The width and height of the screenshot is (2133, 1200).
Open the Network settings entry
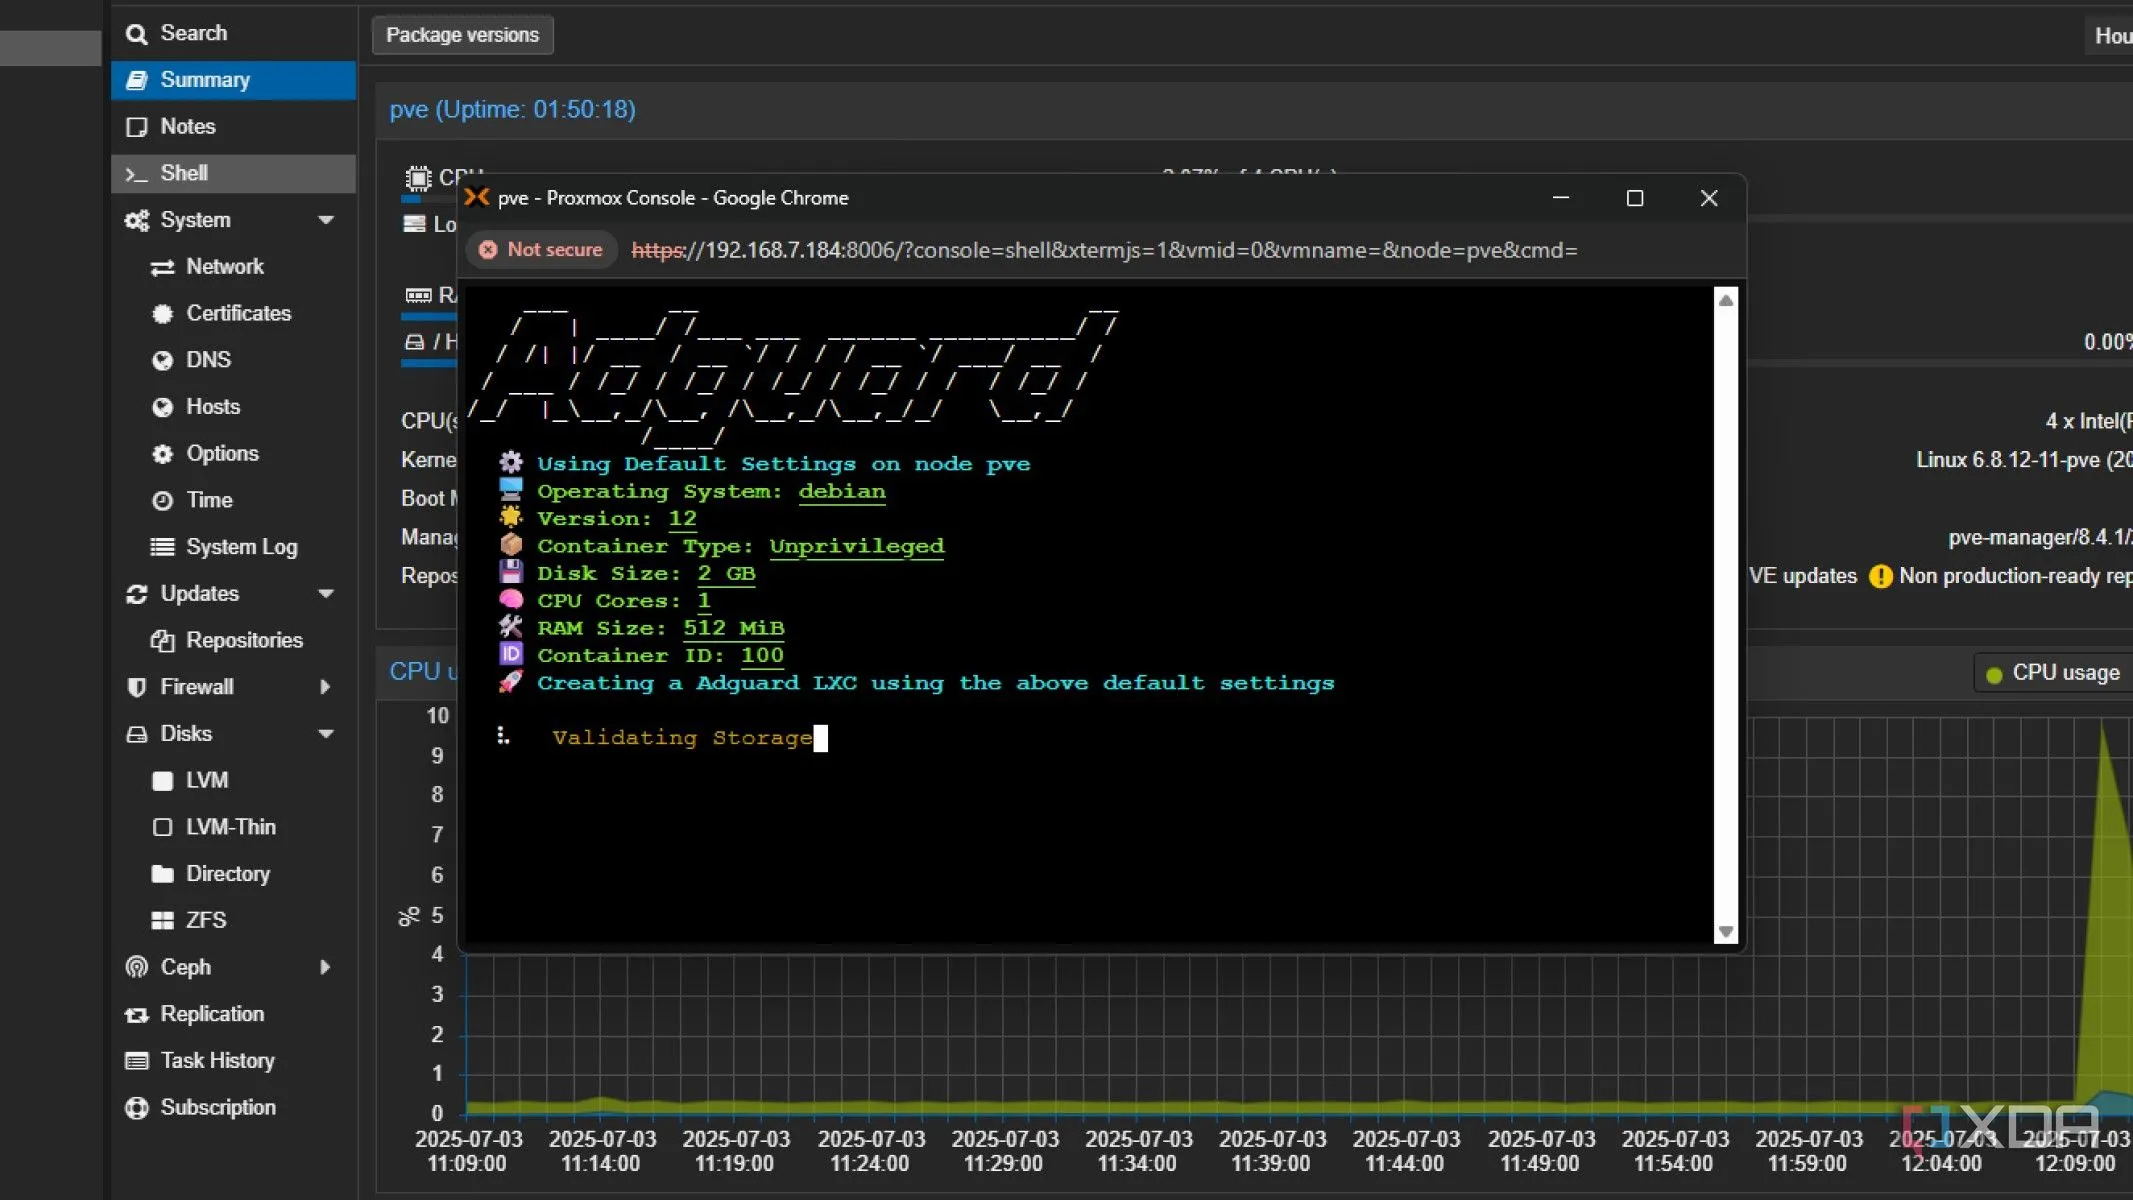point(233,267)
